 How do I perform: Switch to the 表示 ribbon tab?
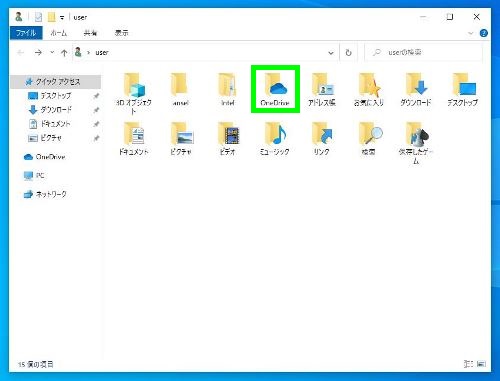(121, 33)
